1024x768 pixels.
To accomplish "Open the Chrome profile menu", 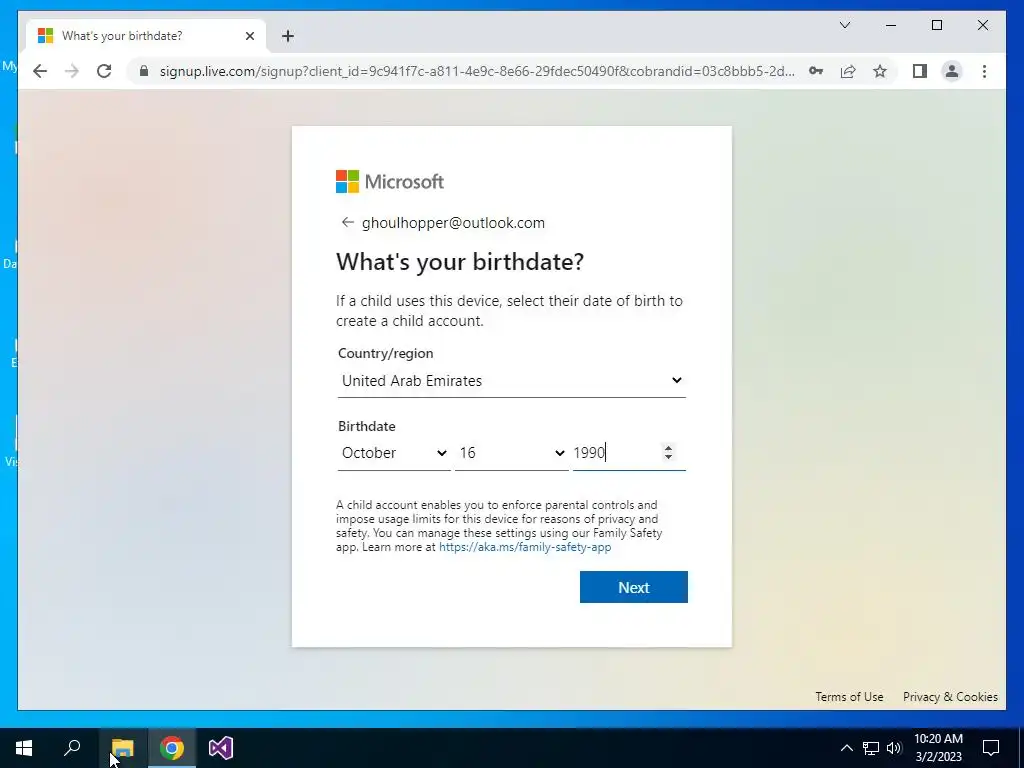I will [x=952, y=71].
